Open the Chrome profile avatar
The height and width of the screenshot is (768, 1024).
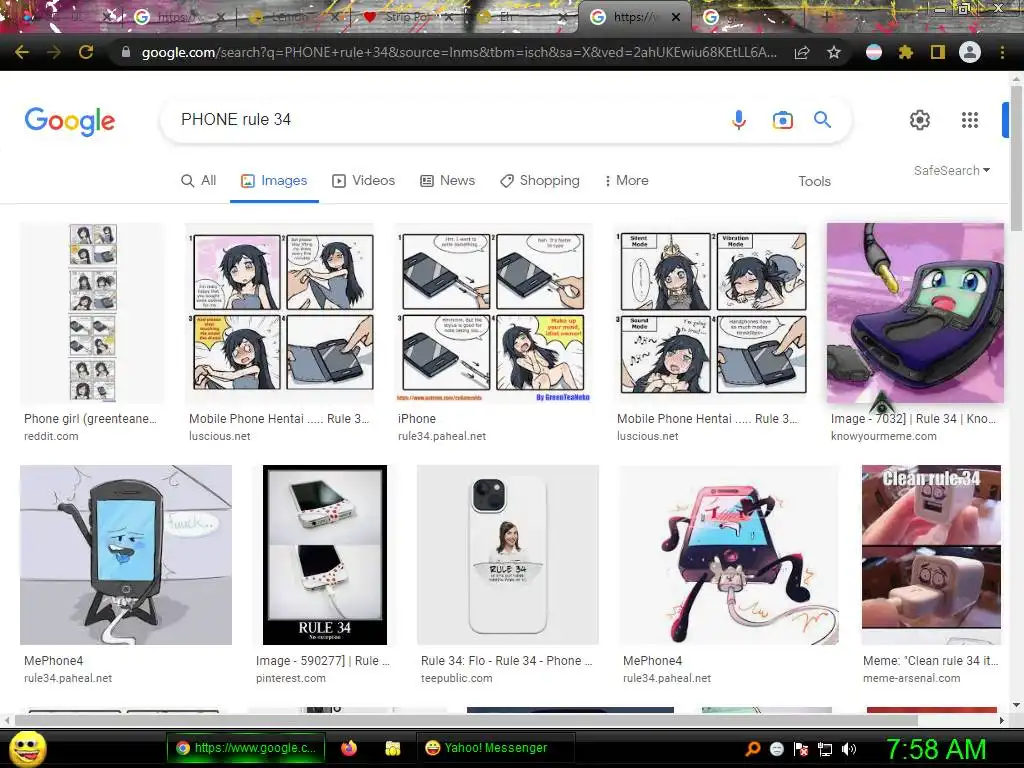click(x=970, y=52)
